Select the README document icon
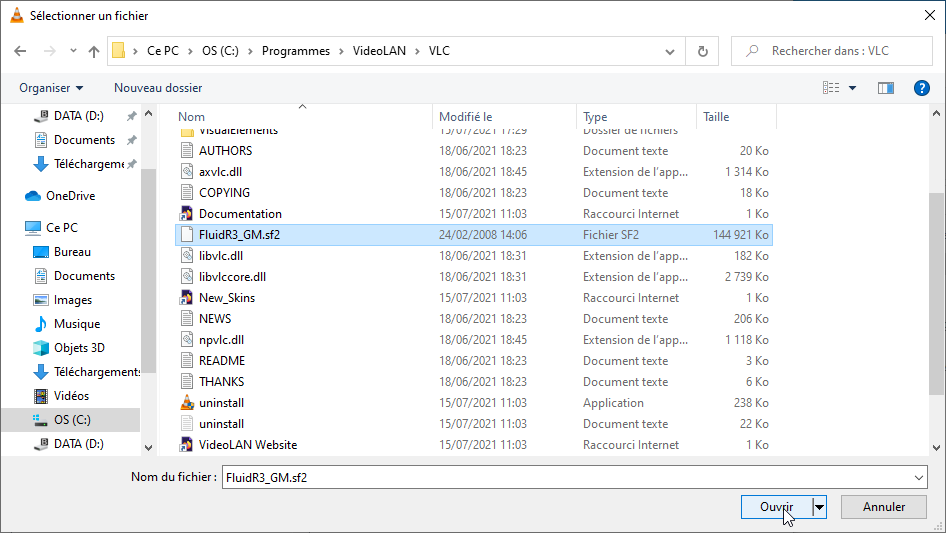946x533 pixels. coord(187,361)
